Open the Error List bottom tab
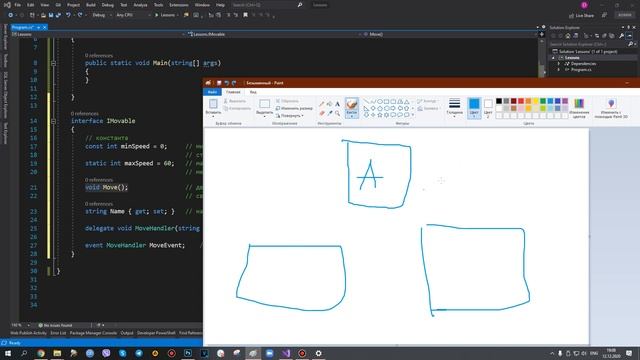The image size is (640, 360). 58,333
